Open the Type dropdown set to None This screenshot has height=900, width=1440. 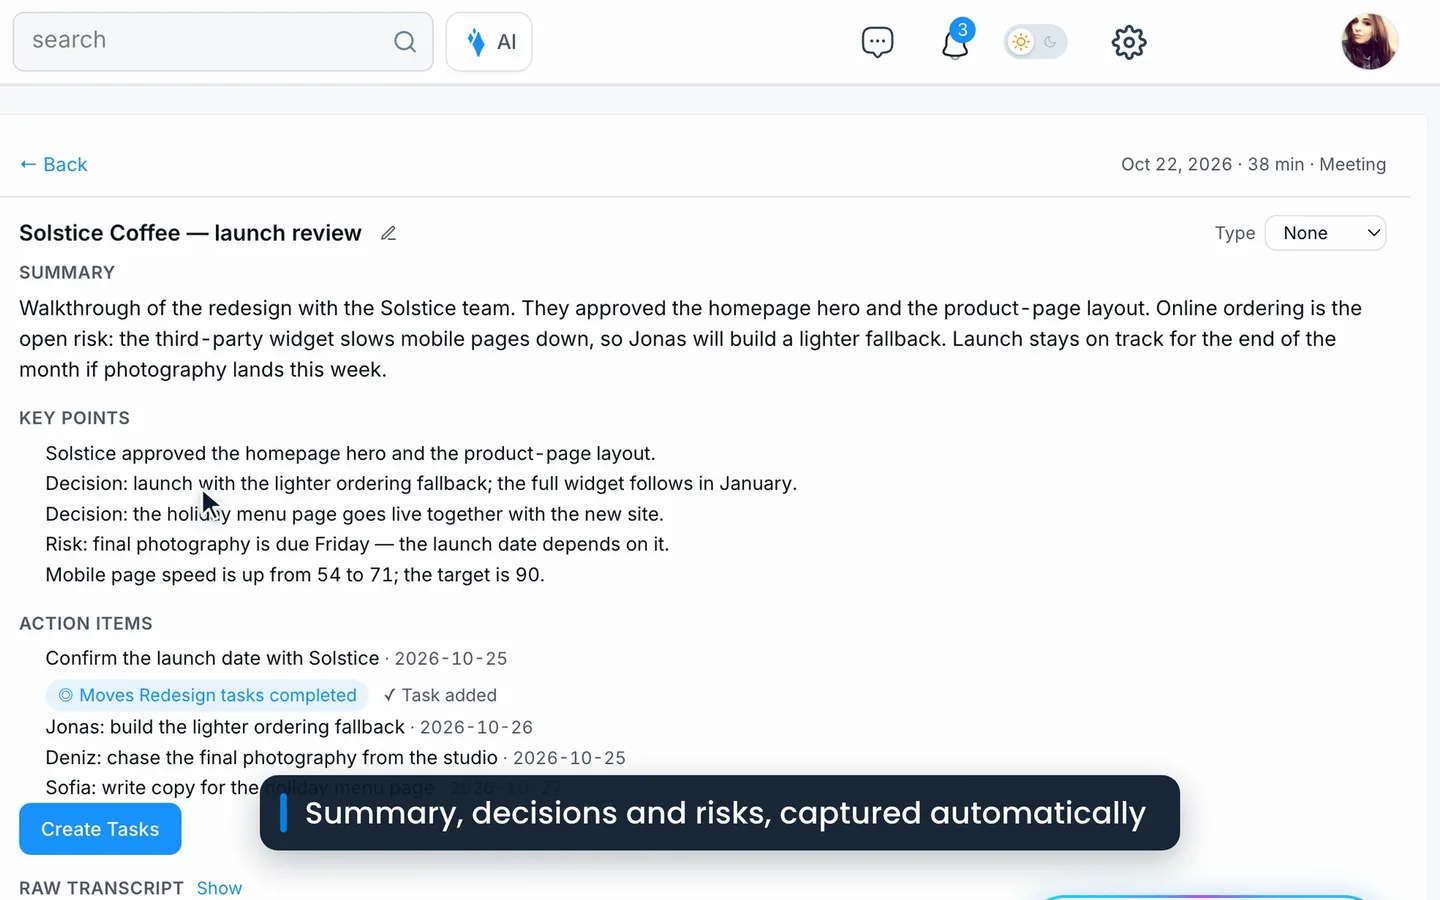click(x=1325, y=233)
